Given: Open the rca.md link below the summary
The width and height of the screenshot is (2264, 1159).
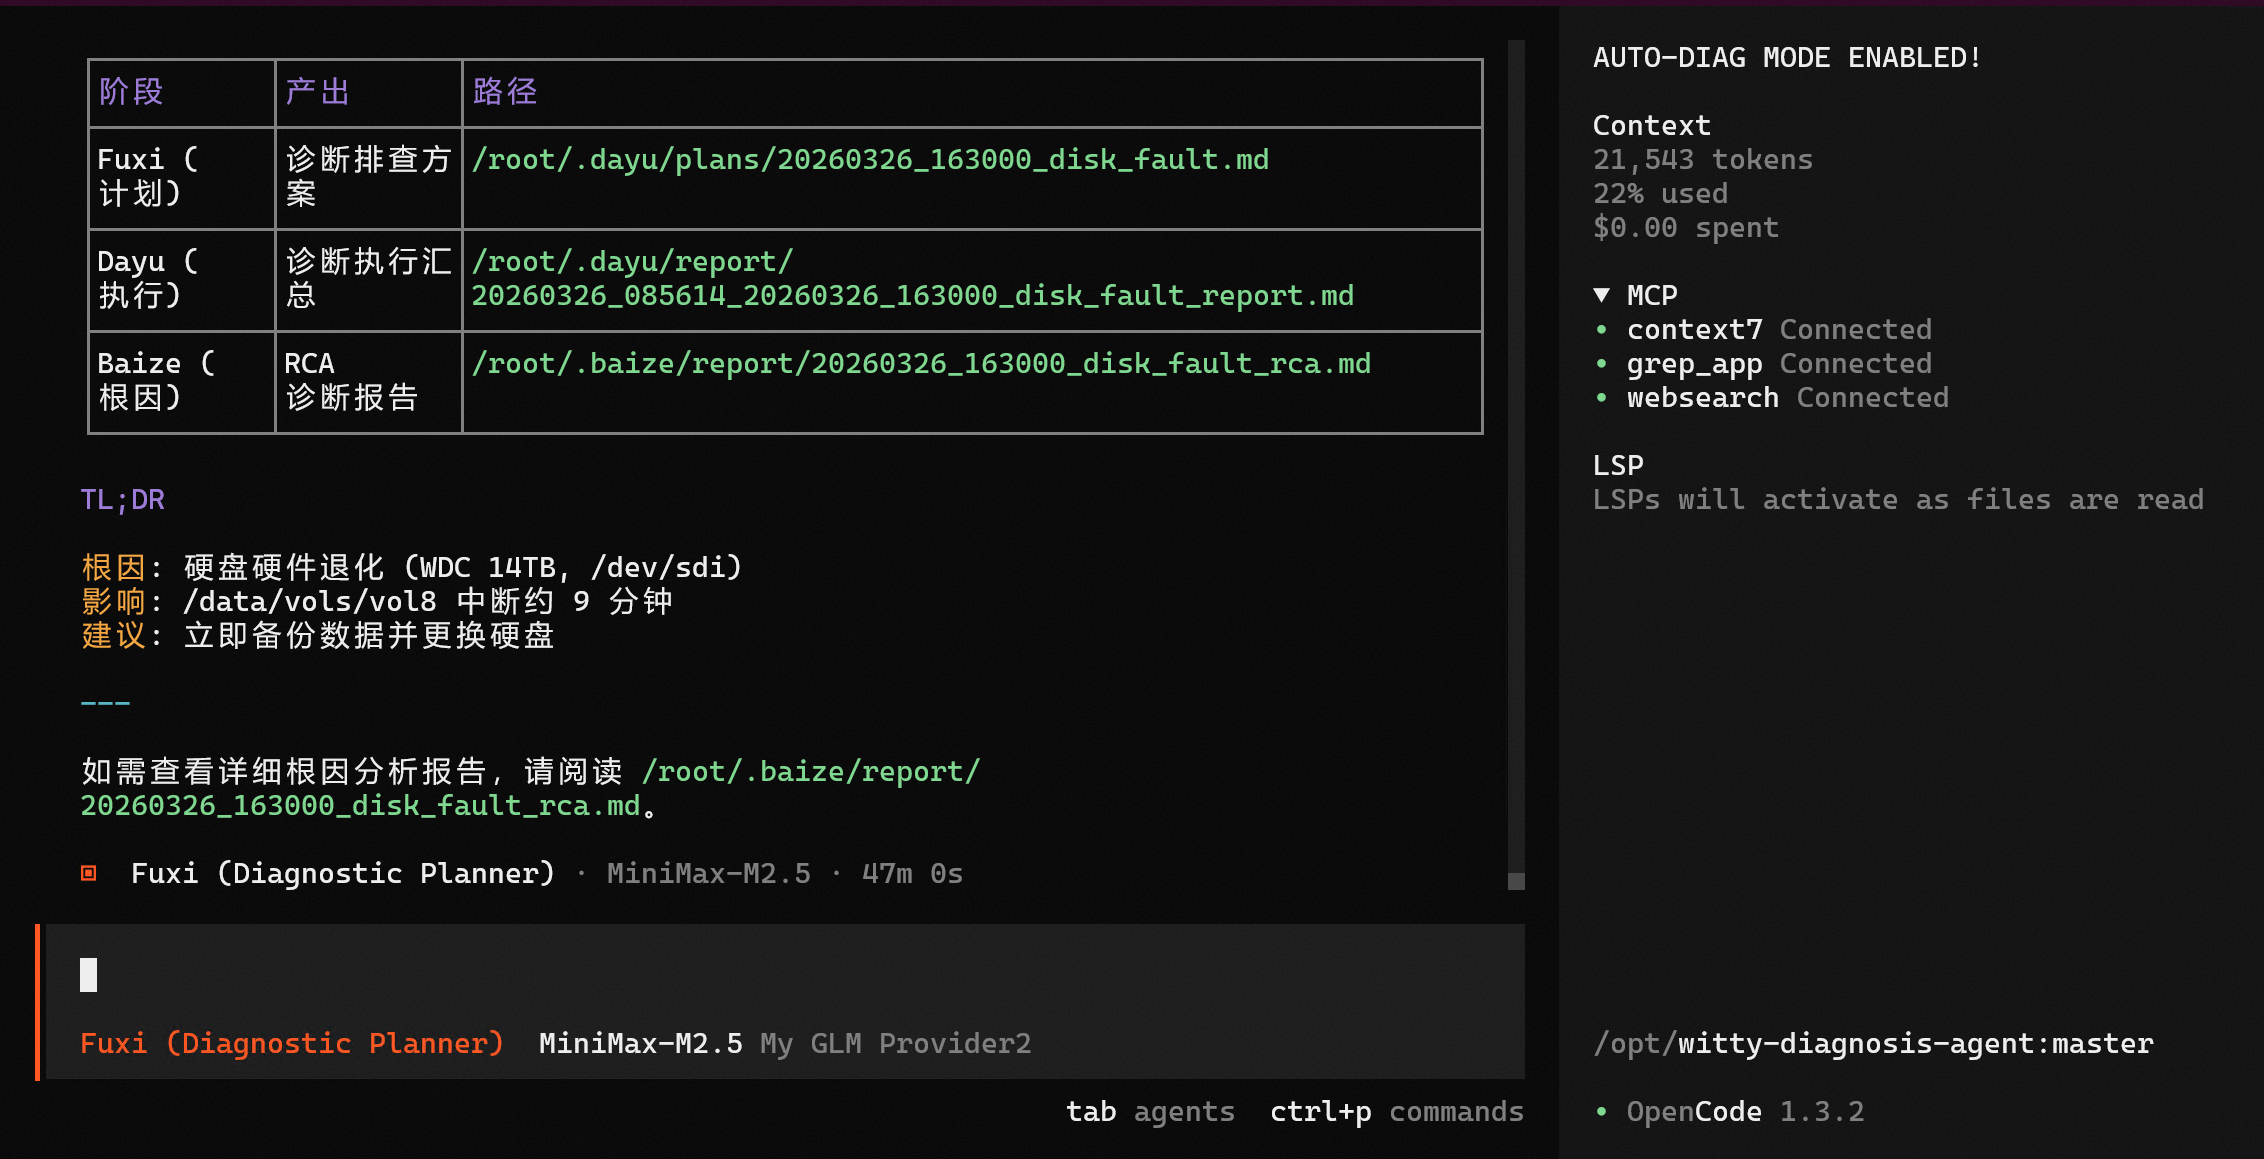Looking at the screenshot, I should click(x=360, y=806).
